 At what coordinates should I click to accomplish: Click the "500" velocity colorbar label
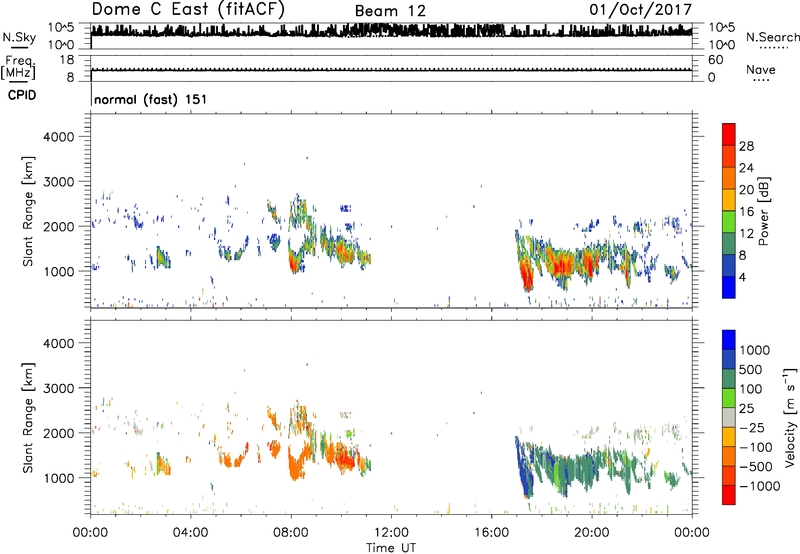pyautogui.click(x=751, y=369)
